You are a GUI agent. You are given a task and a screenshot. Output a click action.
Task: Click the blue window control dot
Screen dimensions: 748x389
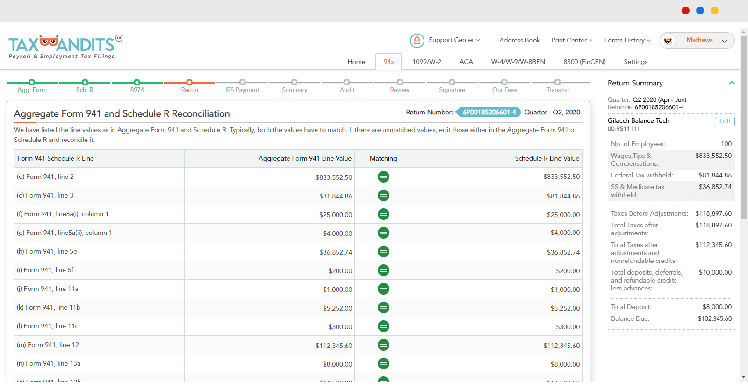coord(700,11)
